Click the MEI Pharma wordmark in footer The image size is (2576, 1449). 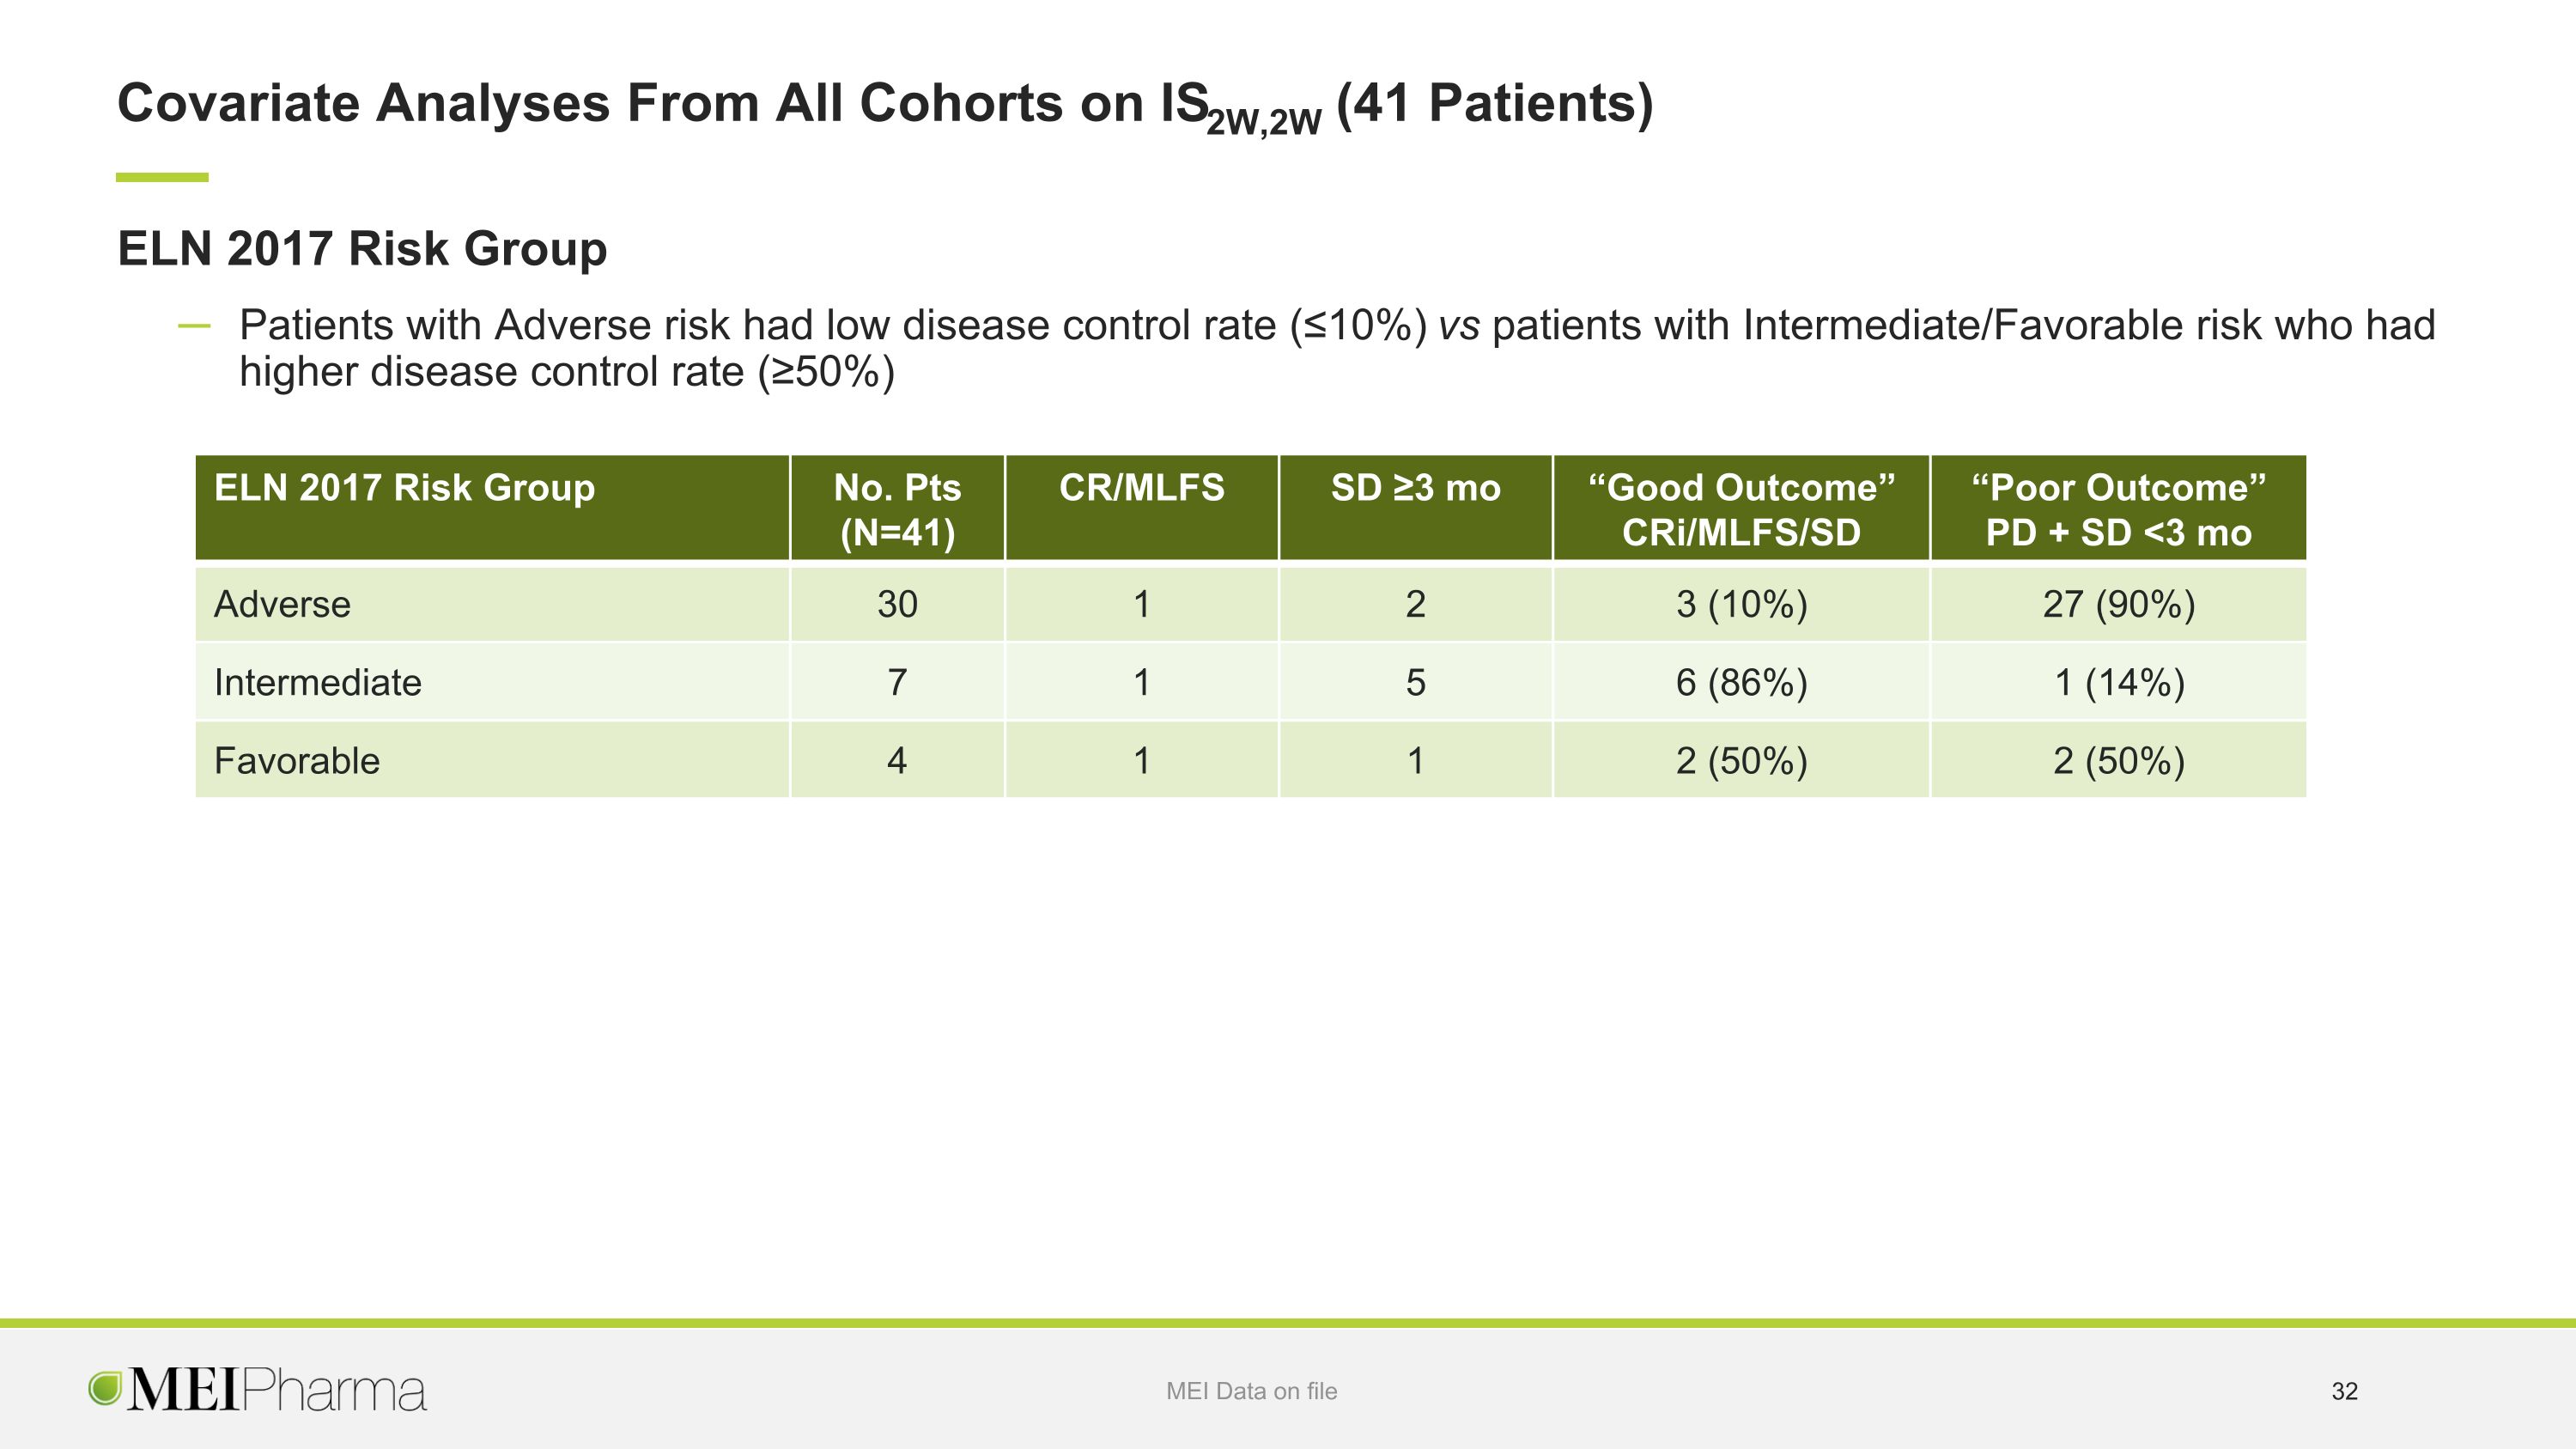click(x=277, y=1390)
